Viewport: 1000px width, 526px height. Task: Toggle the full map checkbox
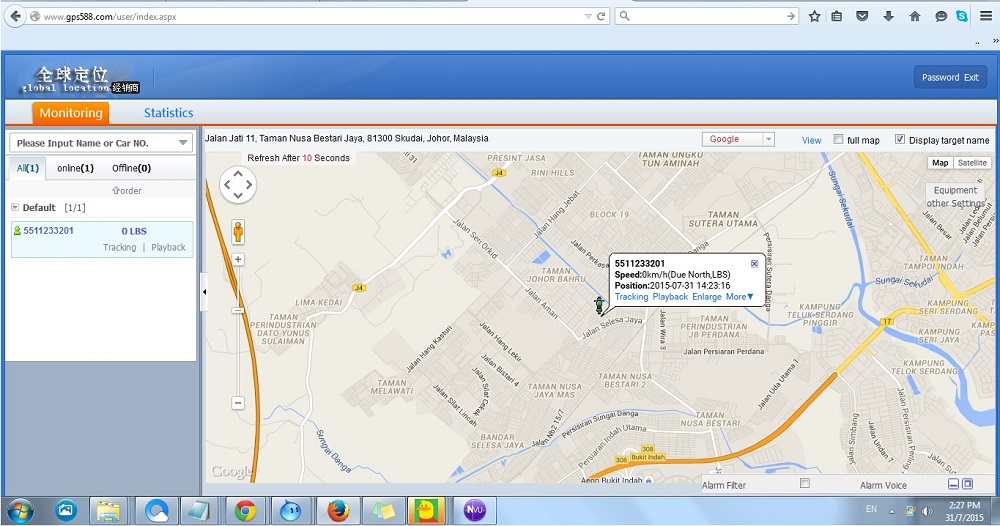[x=838, y=139]
